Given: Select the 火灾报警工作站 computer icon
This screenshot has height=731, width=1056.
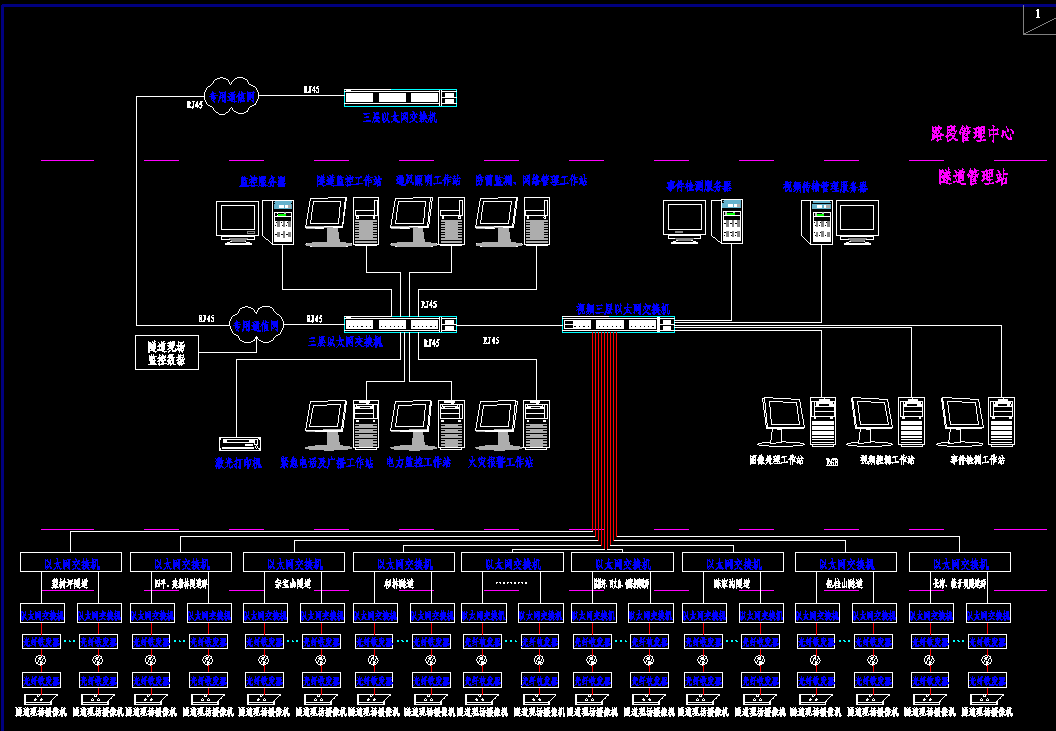Looking at the screenshot, I should (496, 424).
